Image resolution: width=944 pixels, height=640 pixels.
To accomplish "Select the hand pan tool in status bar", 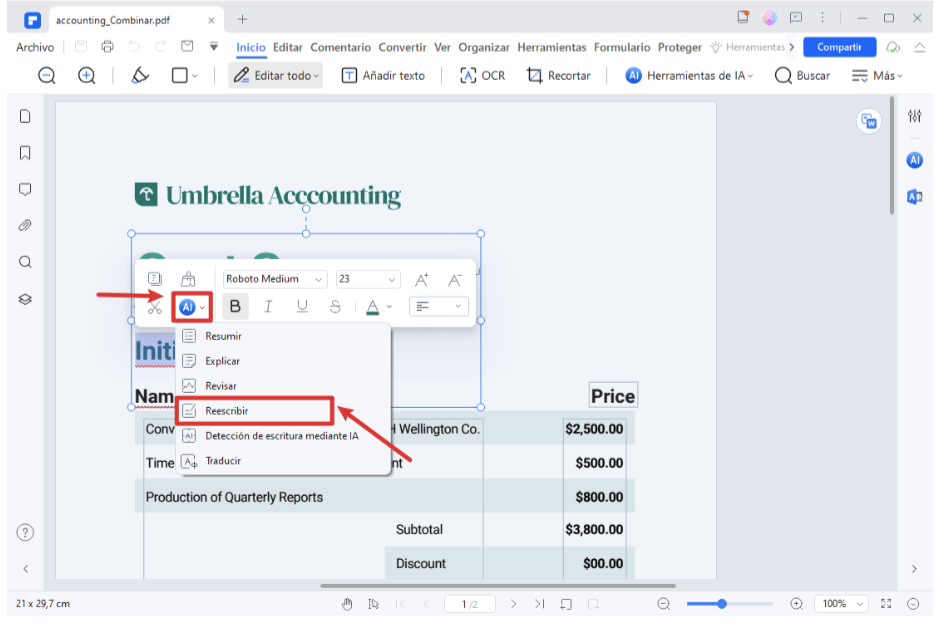I will coord(348,604).
